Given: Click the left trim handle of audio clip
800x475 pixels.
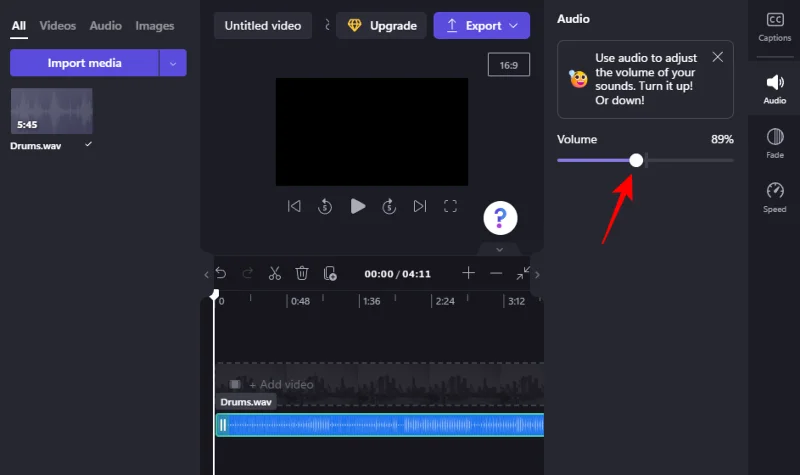Looking at the screenshot, I should [222, 425].
